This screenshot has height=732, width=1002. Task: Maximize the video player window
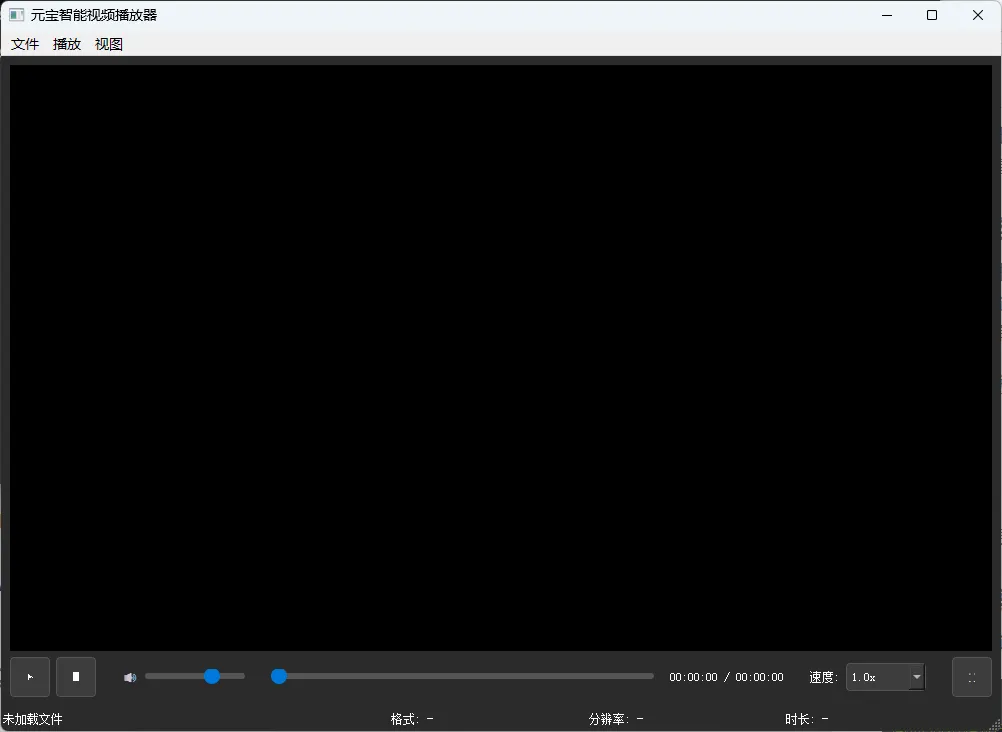tap(932, 15)
